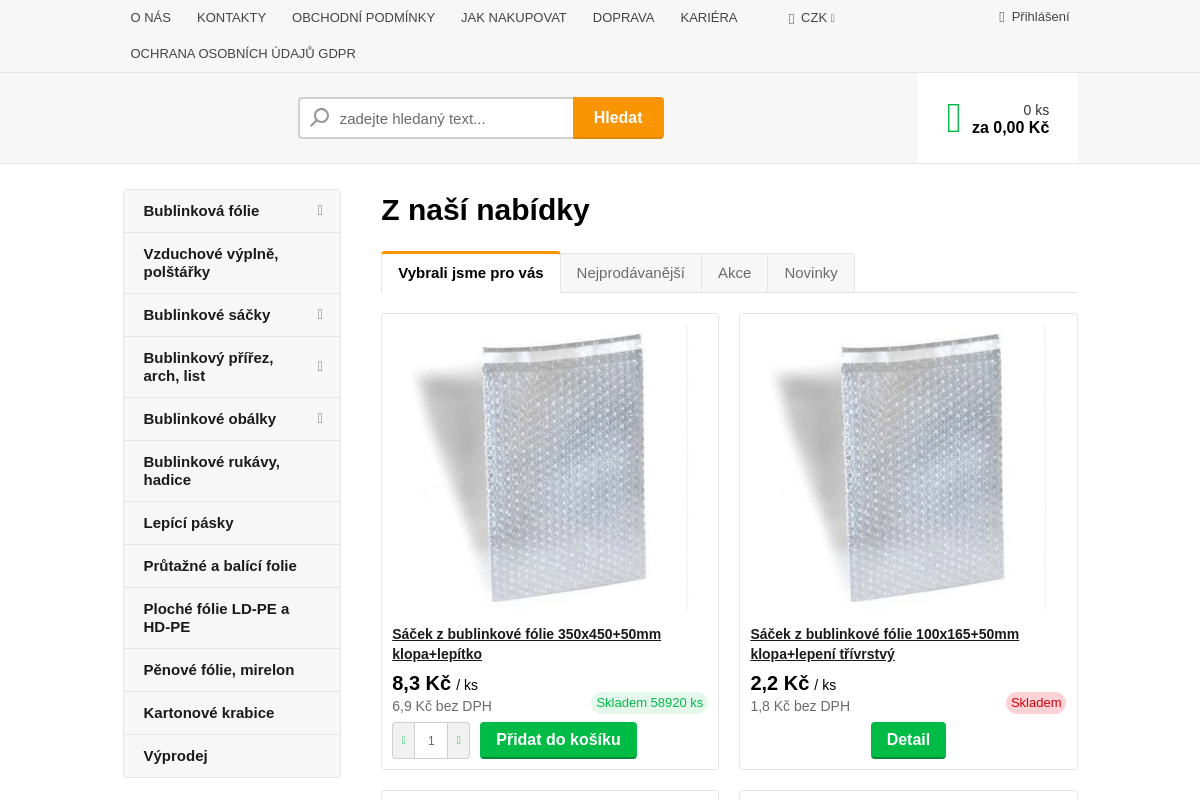Click the plus icon to increase quantity

tap(459, 740)
